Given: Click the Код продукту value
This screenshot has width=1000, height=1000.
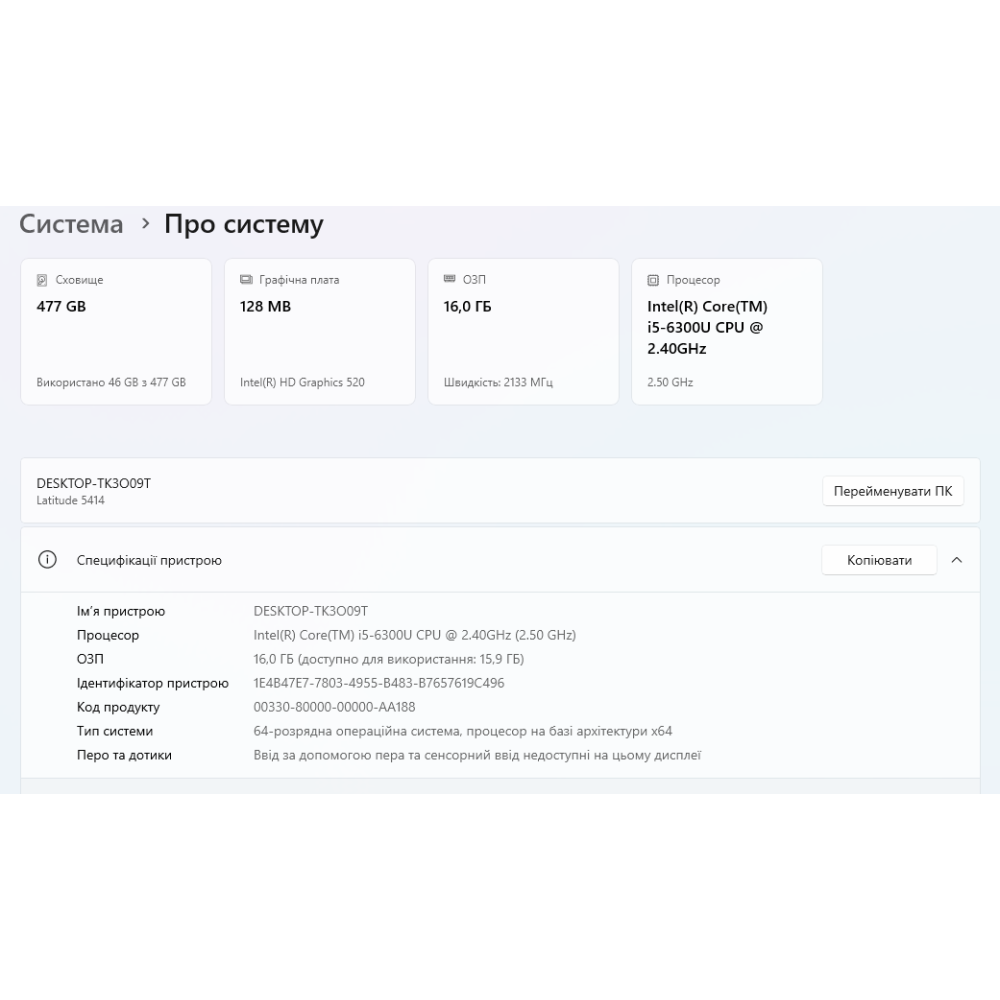Looking at the screenshot, I should pos(334,707).
